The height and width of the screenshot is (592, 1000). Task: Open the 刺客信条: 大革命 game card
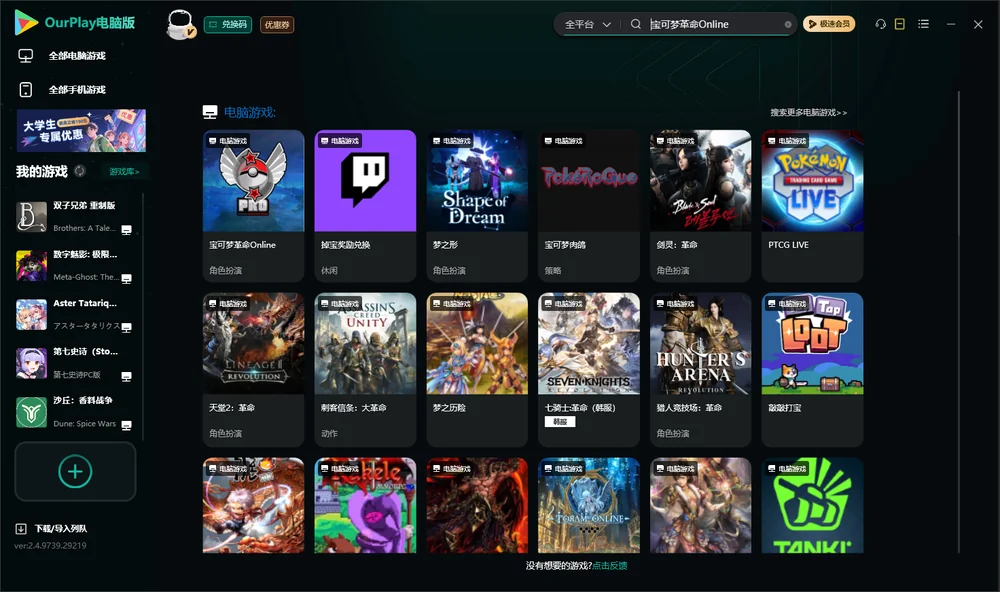tap(365, 369)
